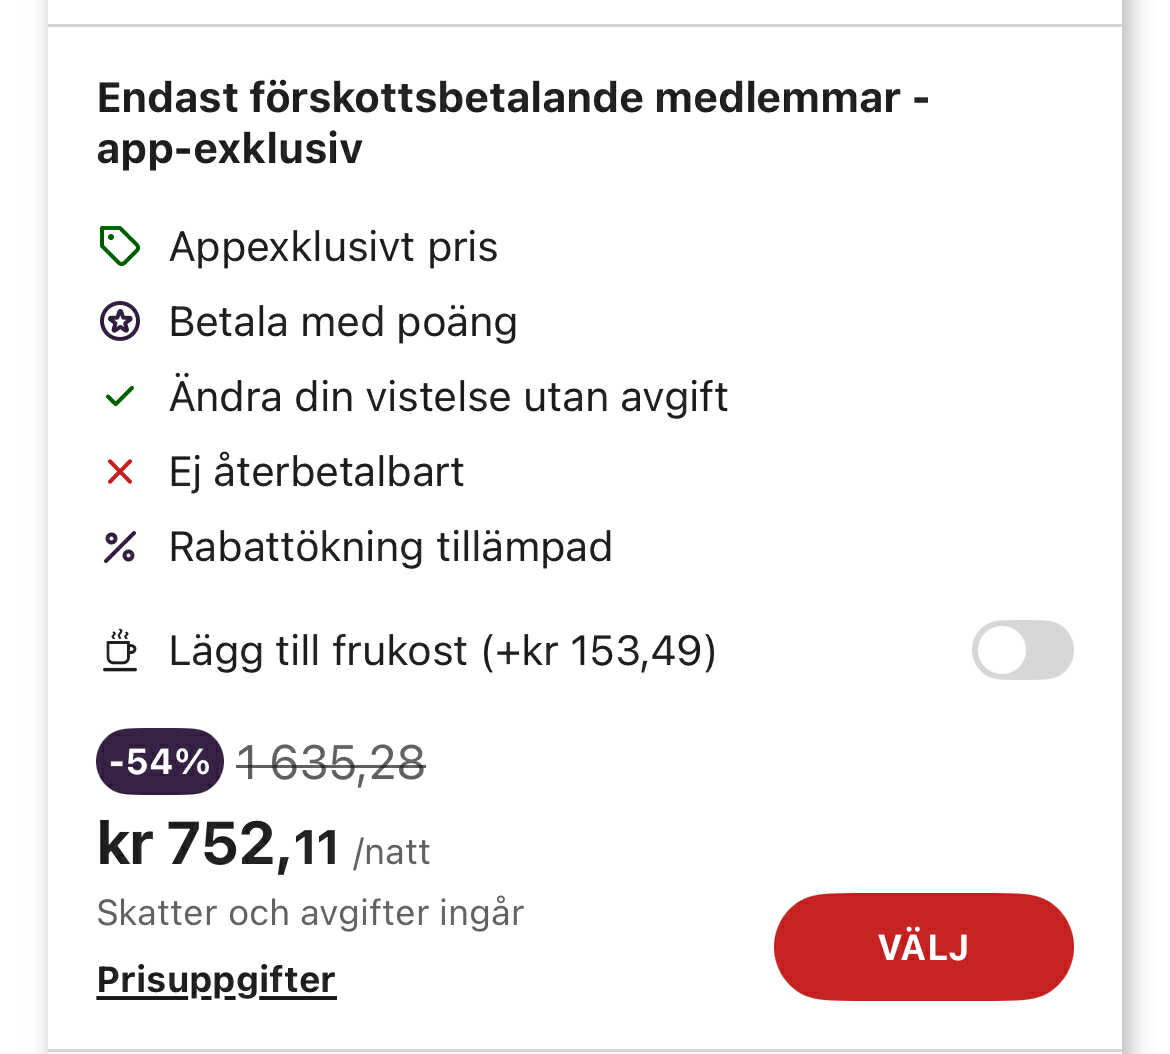Click the coffee cup breakfast icon
Screen dimensions: 1170x1054
coord(120,651)
